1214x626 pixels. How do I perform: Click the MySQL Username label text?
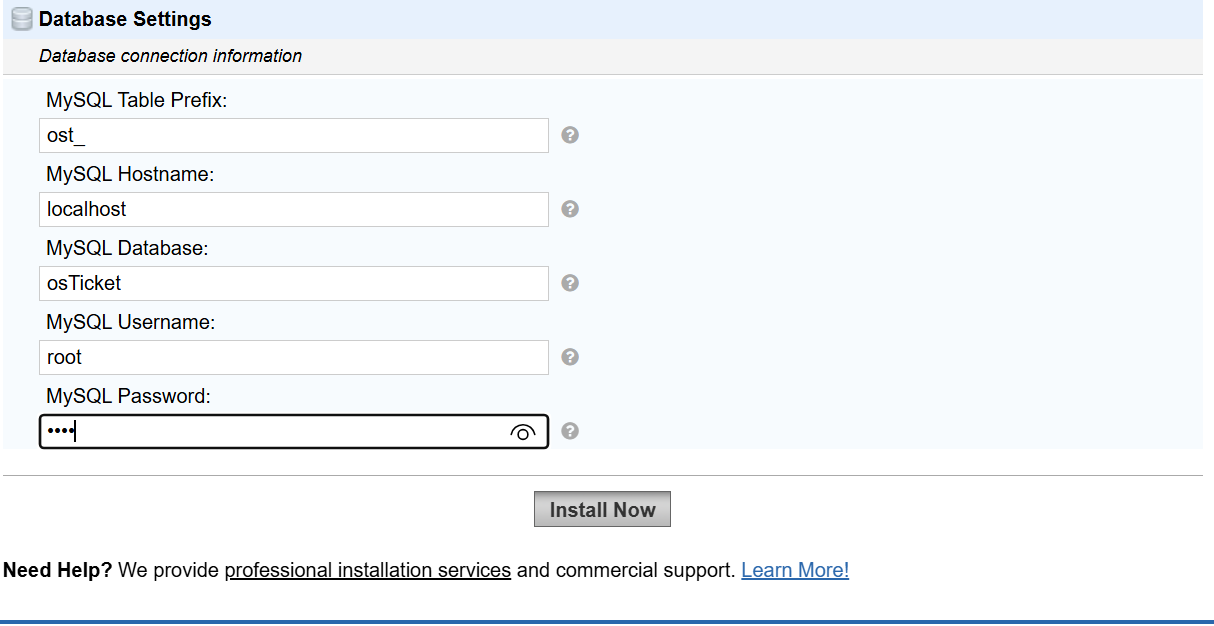click(131, 323)
